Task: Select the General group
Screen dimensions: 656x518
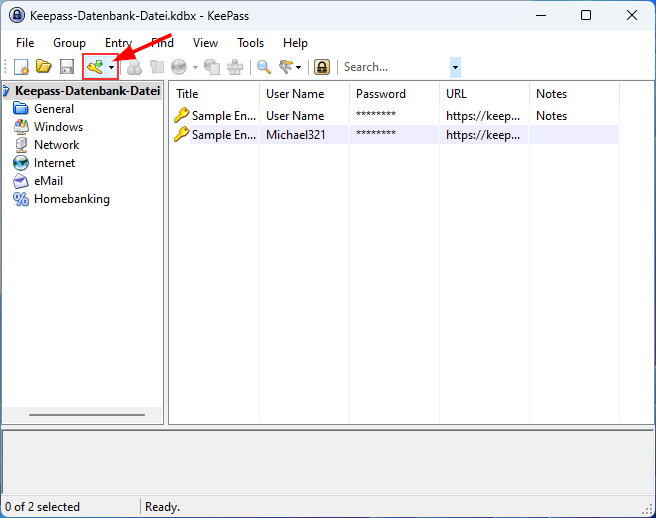Action: tap(54, 109)
